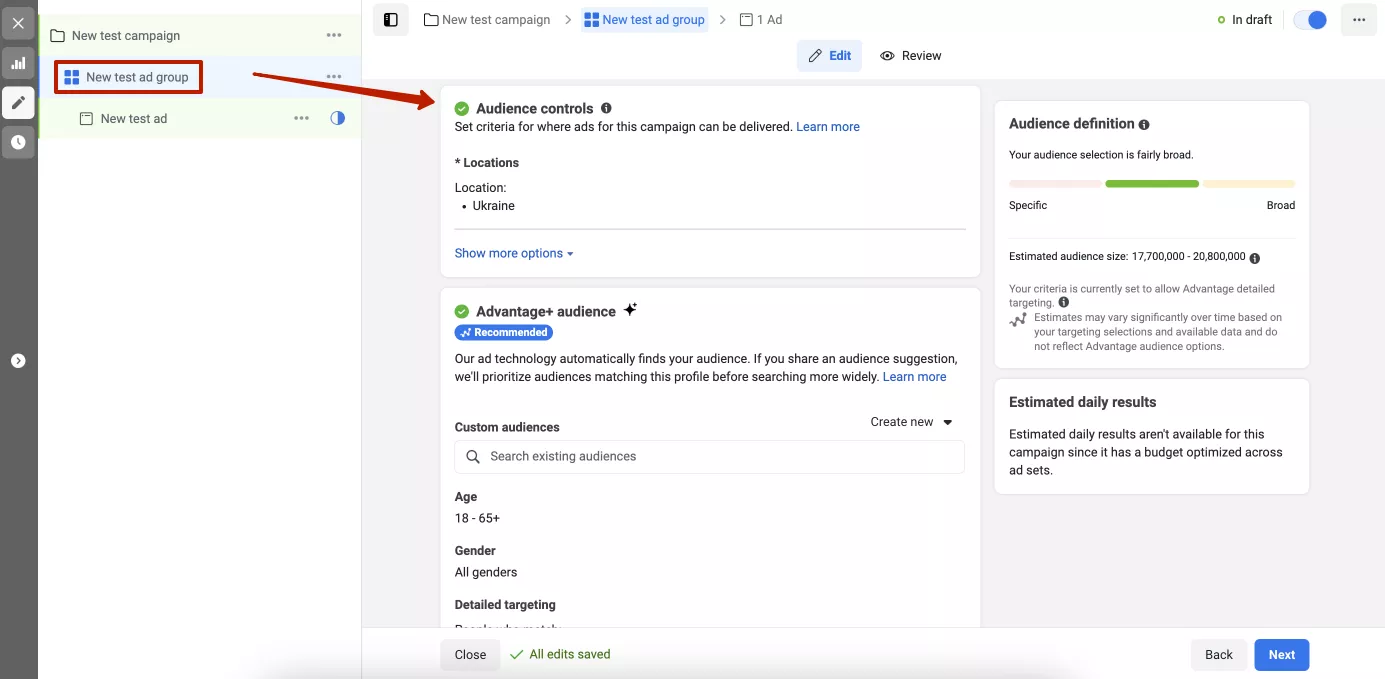Click the All edits saved status
Viewport: 1385px width, 679px height.
point(560,654)
